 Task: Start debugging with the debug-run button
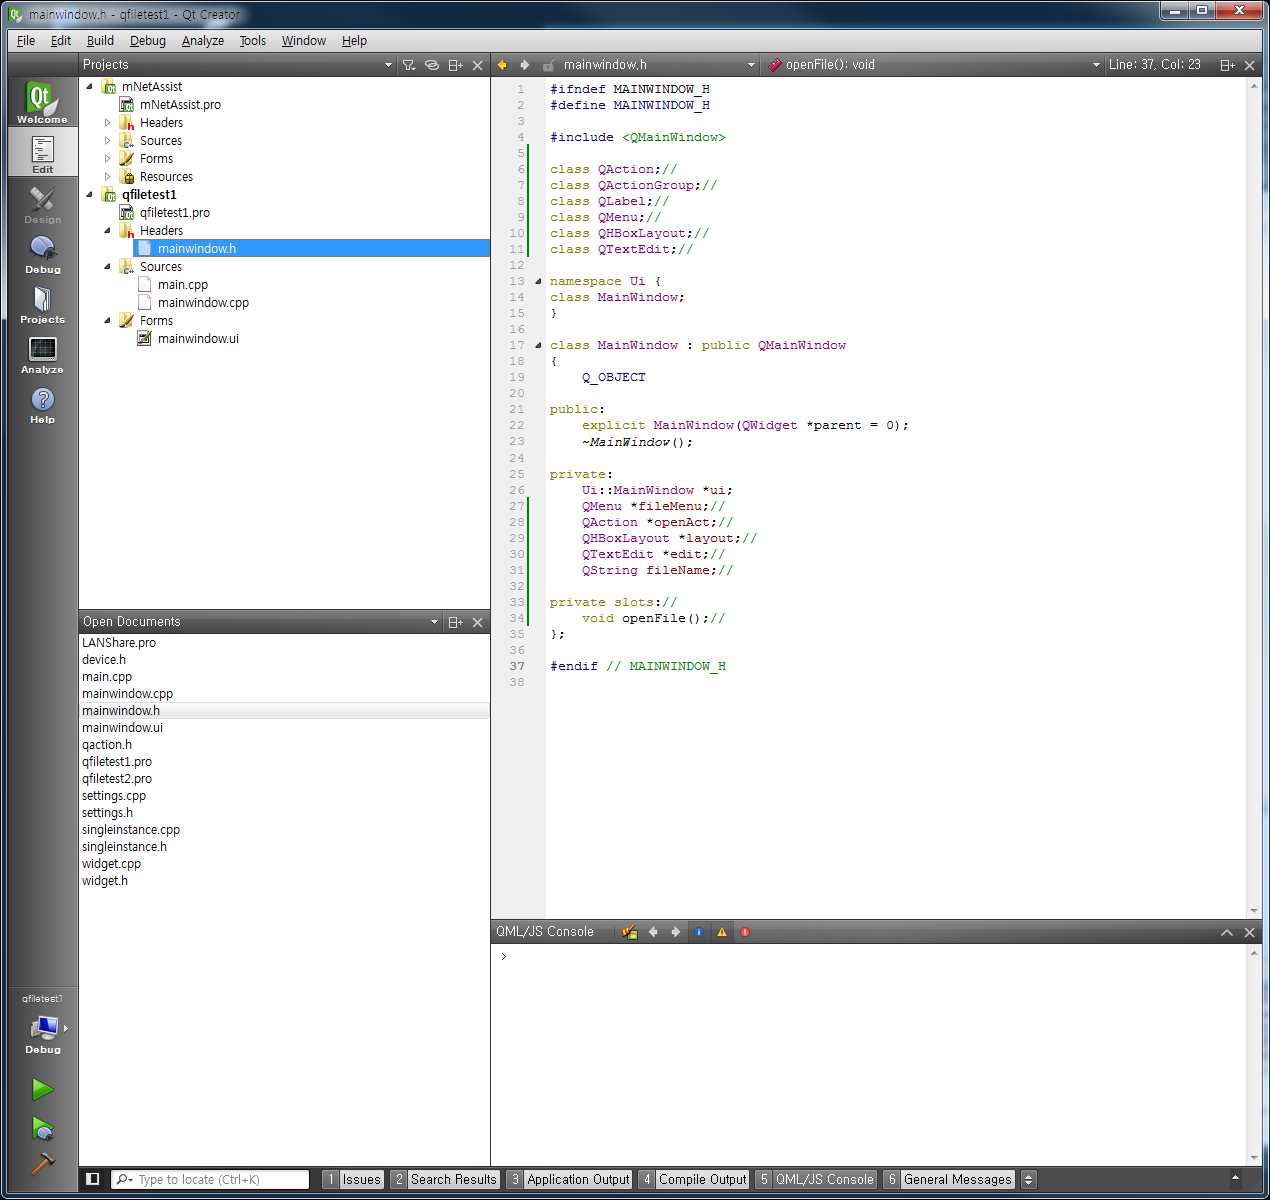pyautogui.click(x=42, y=1128)
